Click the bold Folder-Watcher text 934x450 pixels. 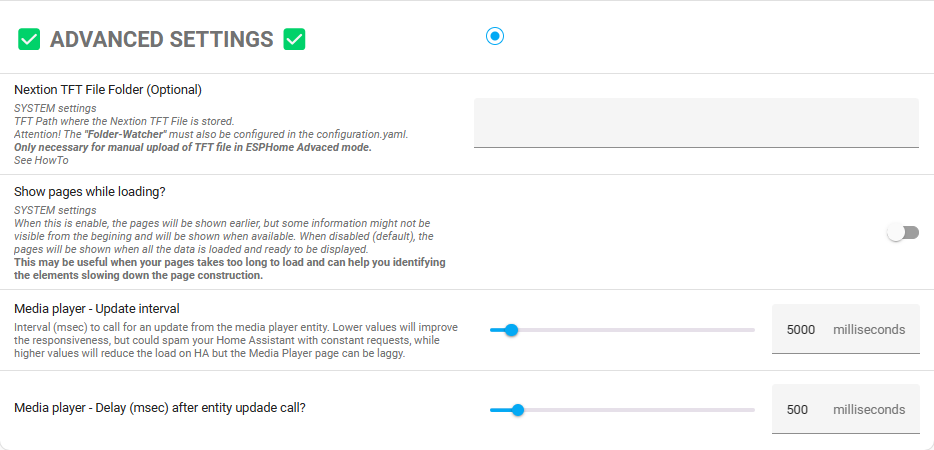click(x=126, y=134)
